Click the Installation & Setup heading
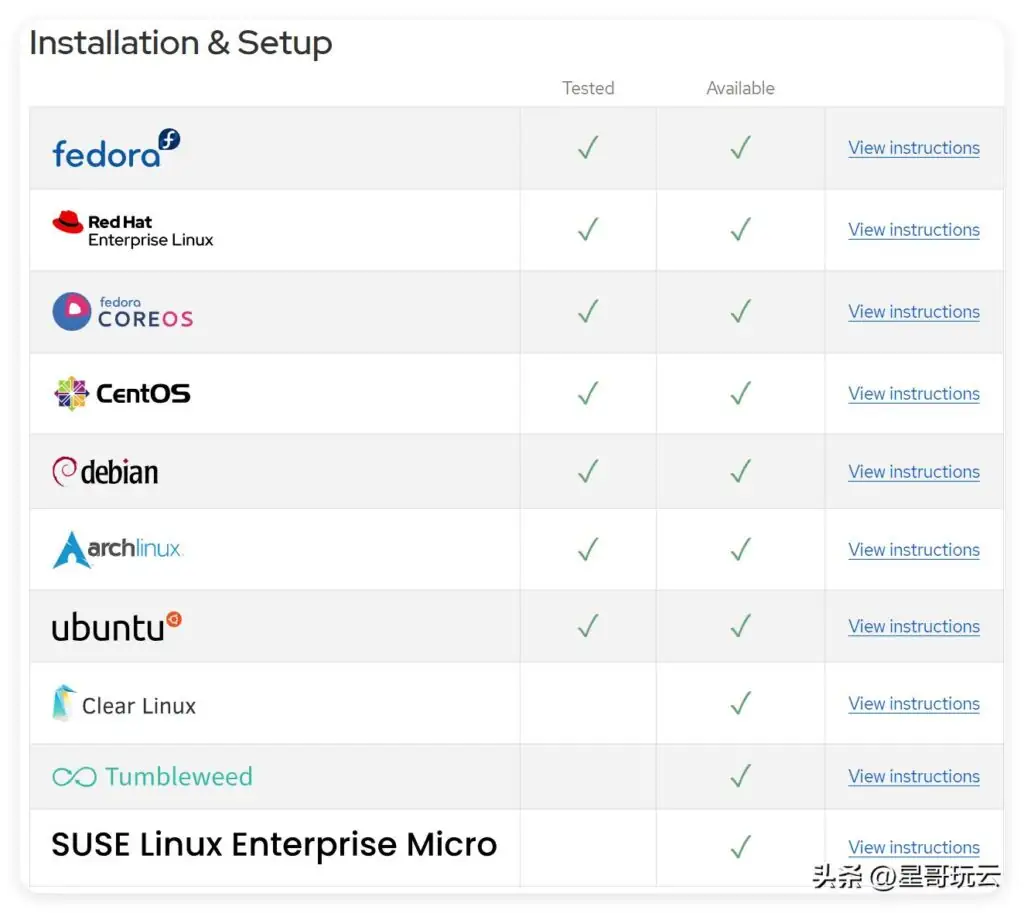Image resolution: width=1024 pixels, height=913 pixels. (180, 43)
